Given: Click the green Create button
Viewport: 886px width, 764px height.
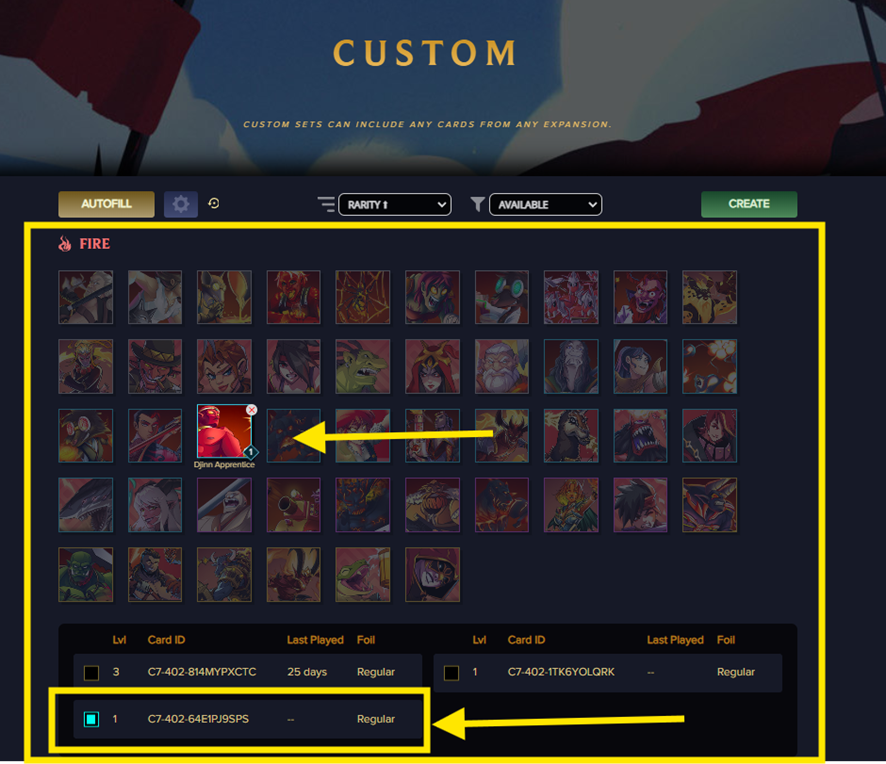Looking at the screenshot, I should pyautogui.click(x=749, y=204).
